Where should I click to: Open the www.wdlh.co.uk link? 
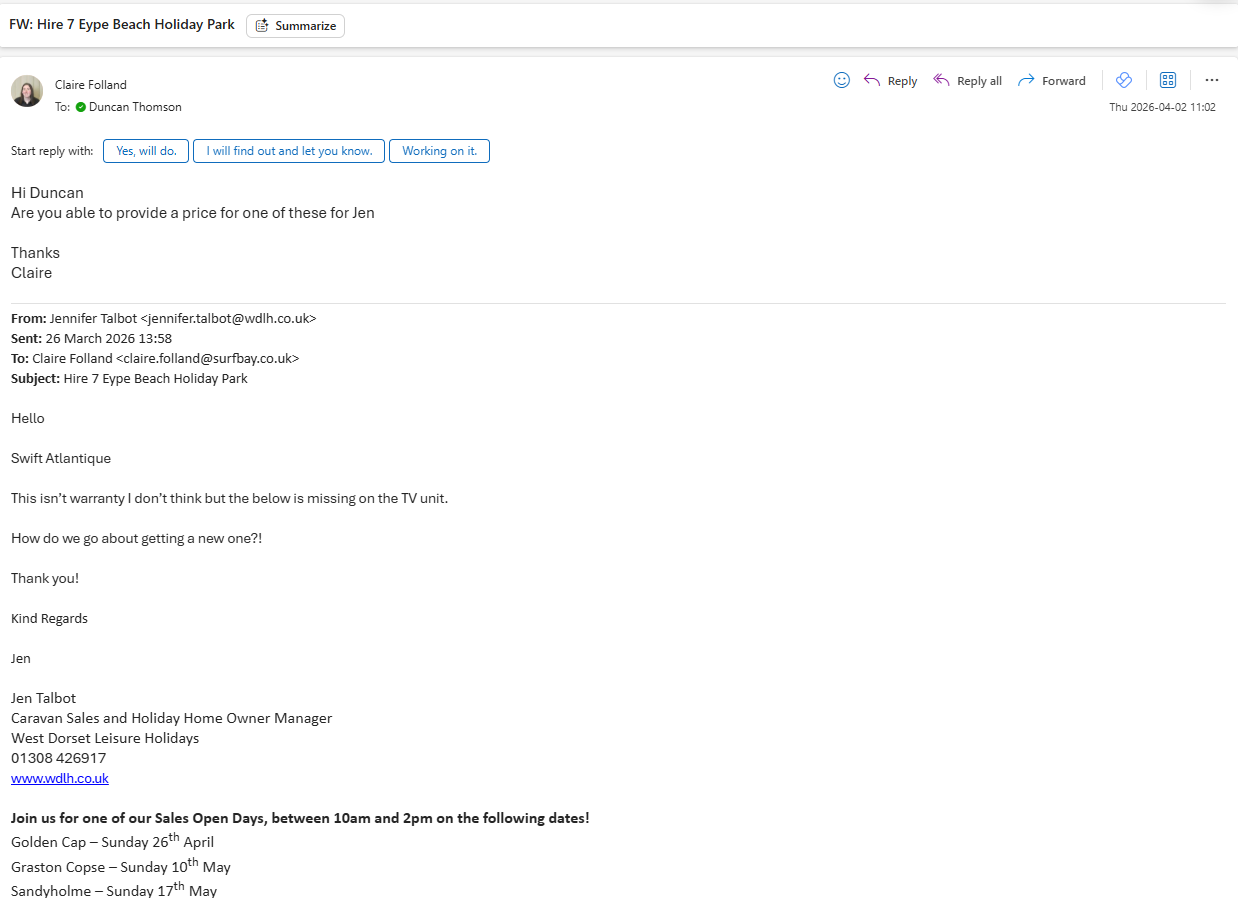pyautogui.click(x=60, y=778)
